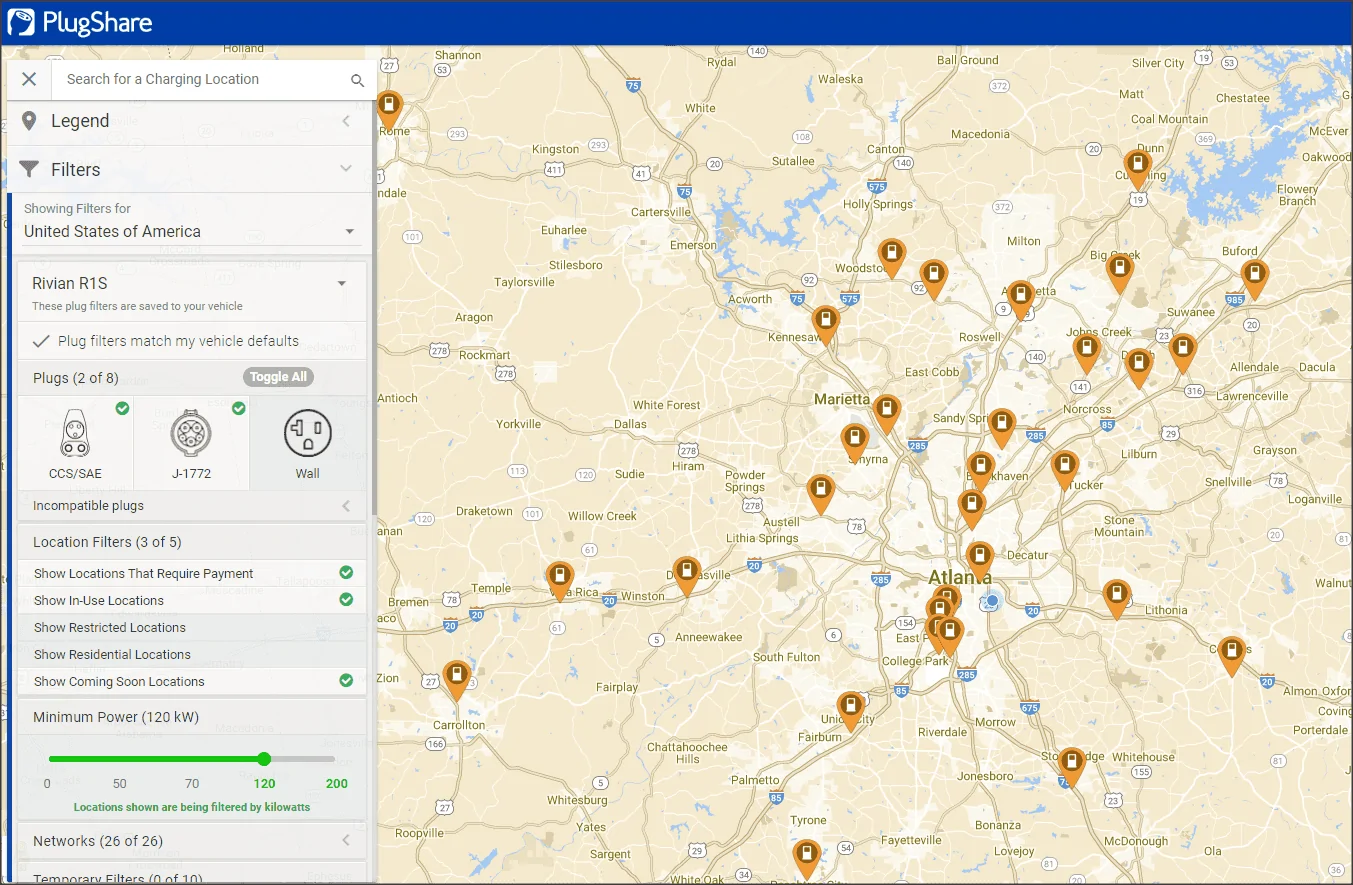
Task: Open the charger pin at Conyers
Action: coord(1231,656)
